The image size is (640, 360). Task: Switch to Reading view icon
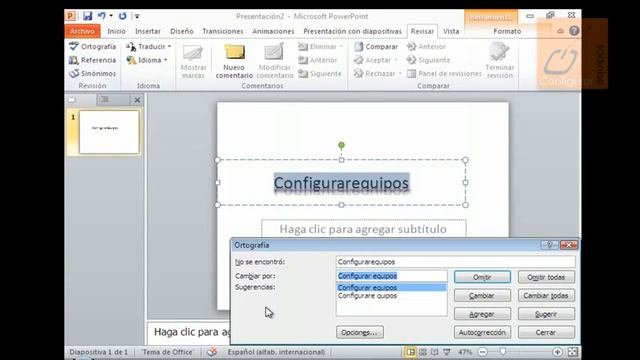coord(435,352)
